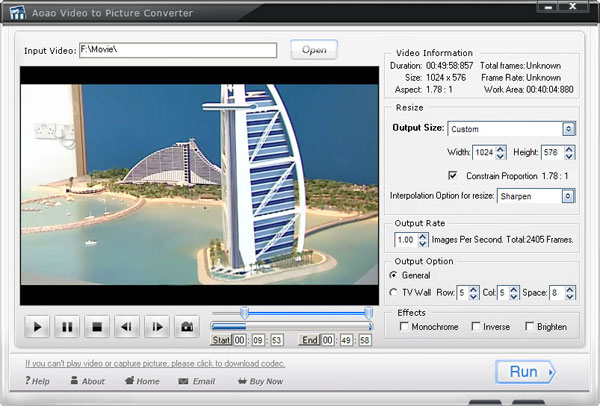Click the Row value field
Image resolution: width=600 pixels, height=406 pixels.
[463, 293]
